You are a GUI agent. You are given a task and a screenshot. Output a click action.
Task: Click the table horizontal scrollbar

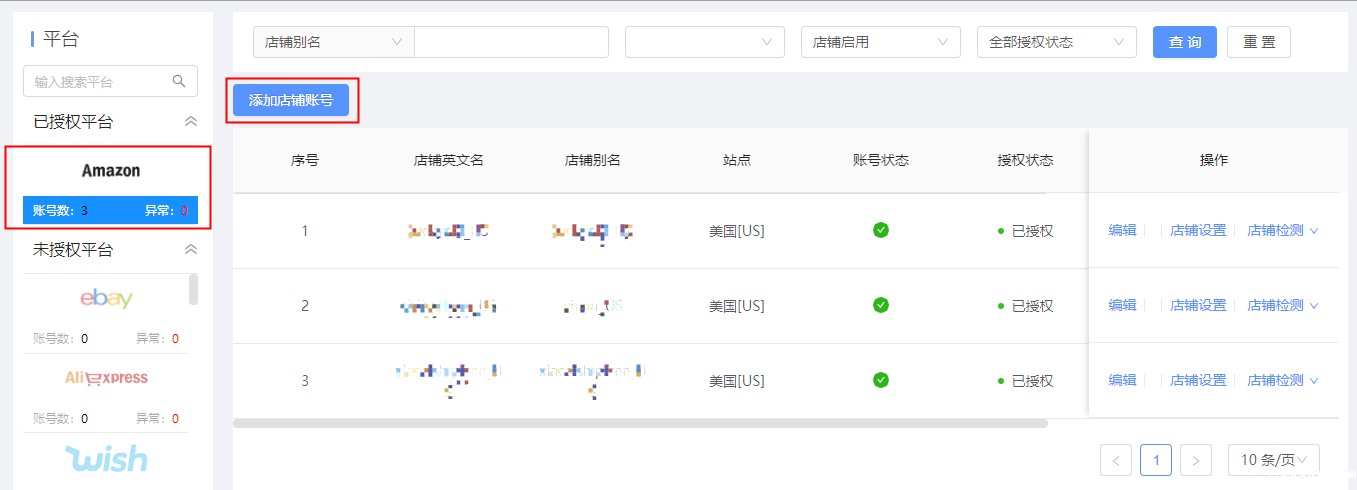tap(640, 423)
